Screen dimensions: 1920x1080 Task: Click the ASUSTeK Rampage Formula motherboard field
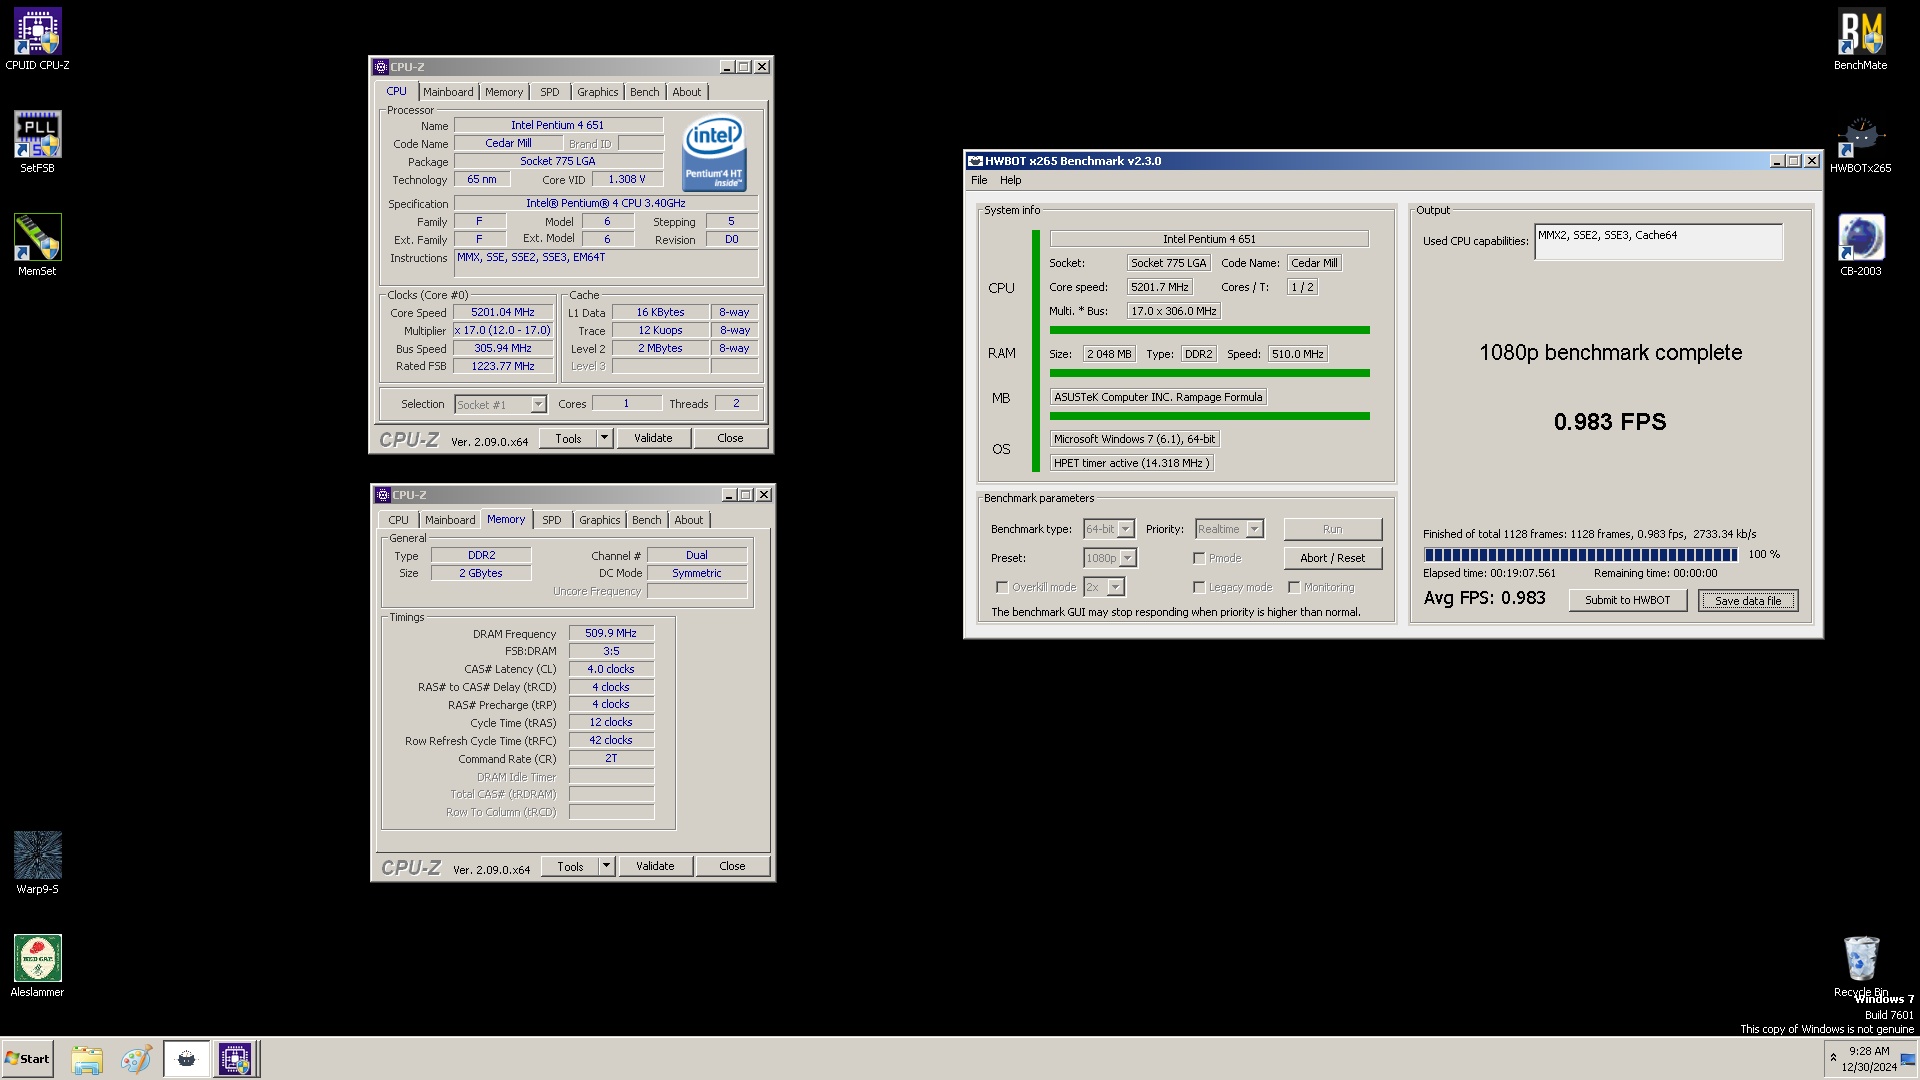pos(1158,397)
